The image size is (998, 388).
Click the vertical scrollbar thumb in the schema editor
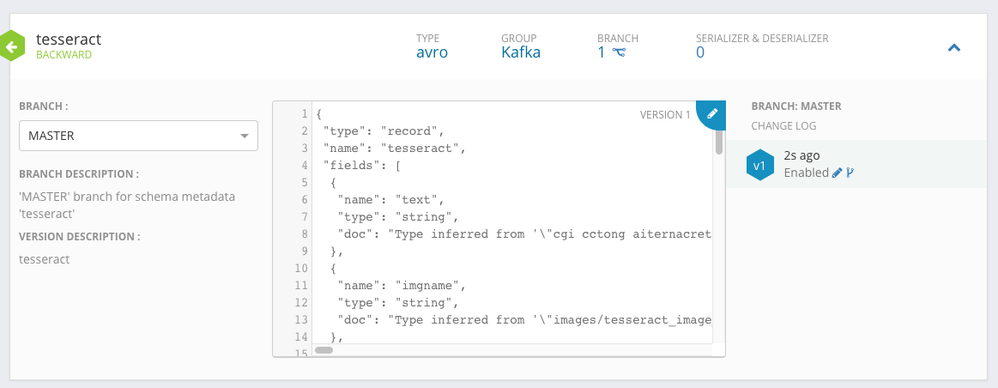(x=719, y=141)
